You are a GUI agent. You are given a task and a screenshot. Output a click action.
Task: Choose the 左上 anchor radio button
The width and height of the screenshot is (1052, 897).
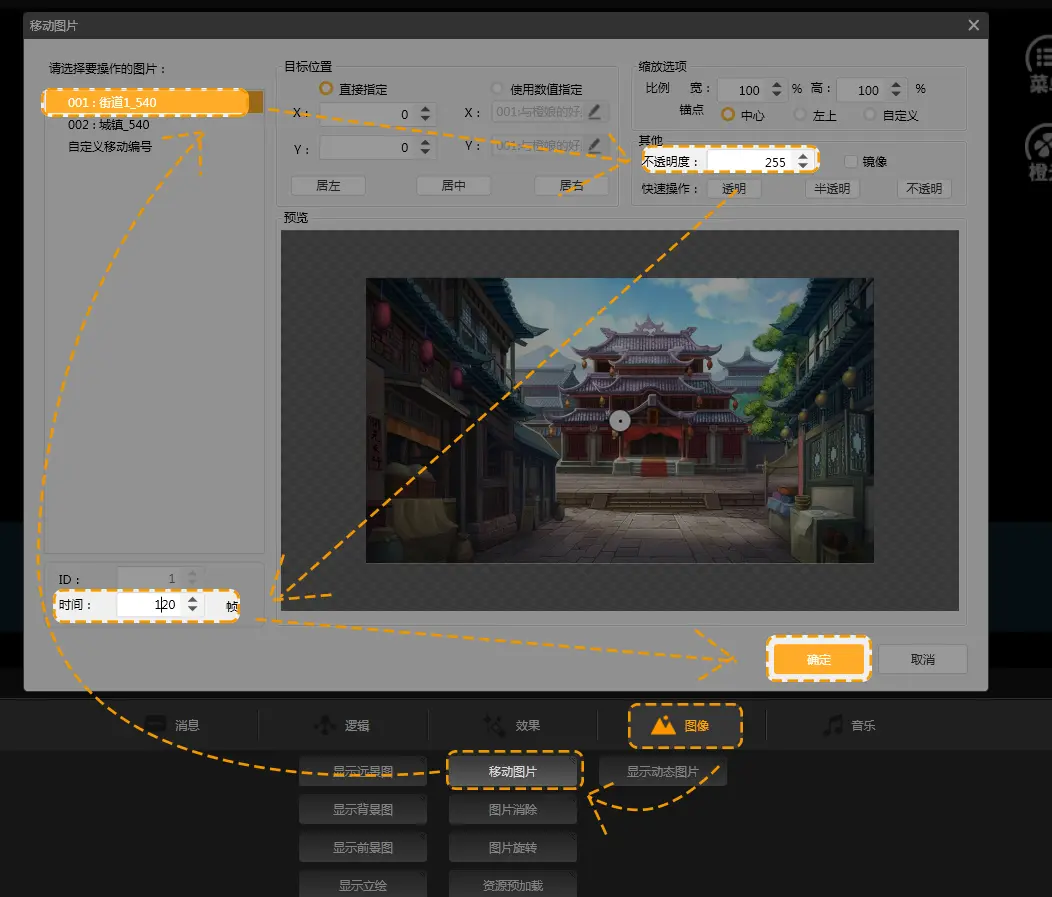(x=800, y=115)
